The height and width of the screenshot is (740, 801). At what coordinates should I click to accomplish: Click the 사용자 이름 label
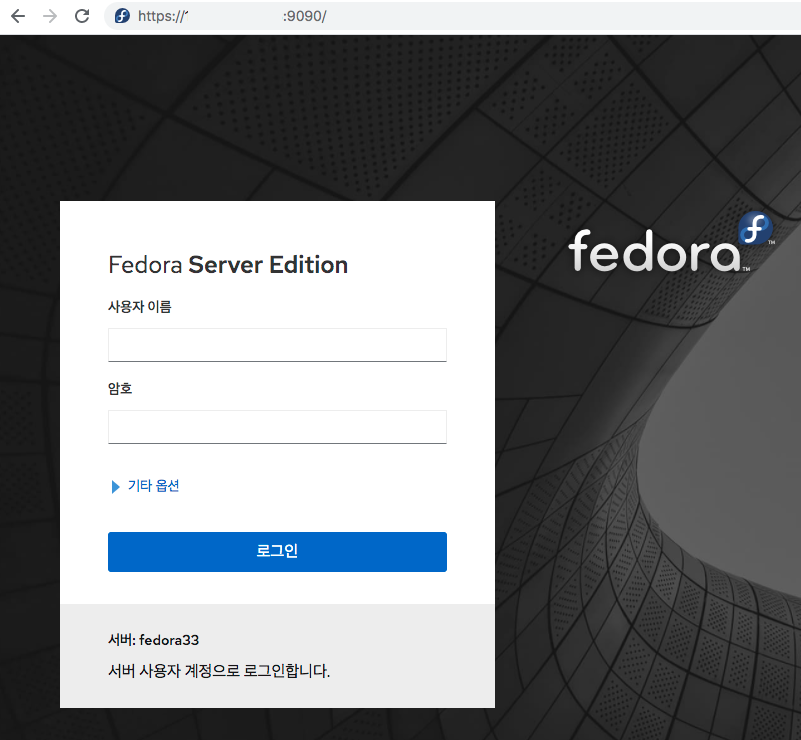[x=139, y=306]
